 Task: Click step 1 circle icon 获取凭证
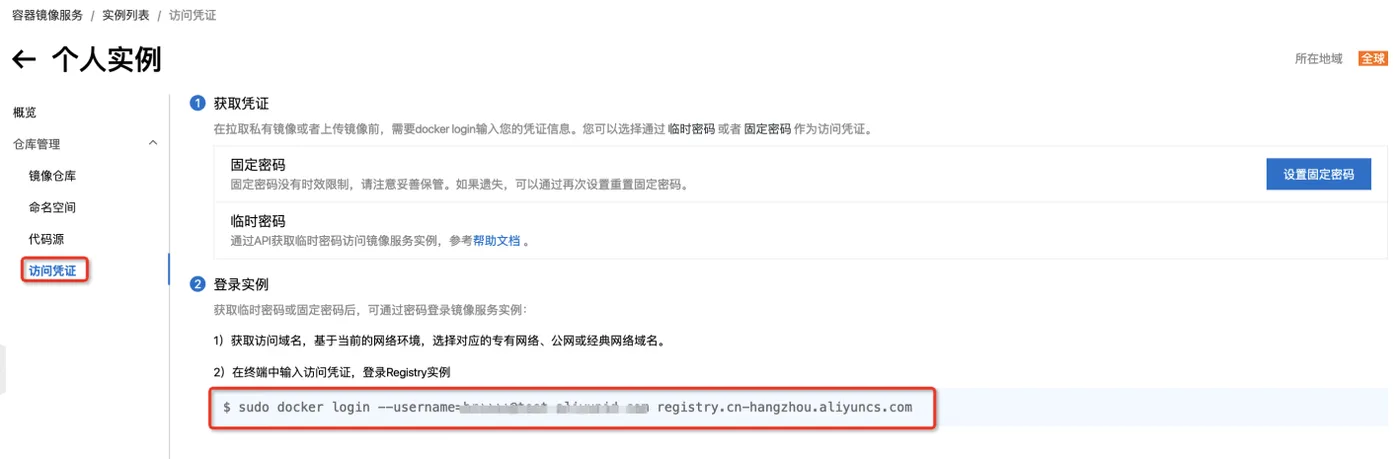coord(198,103)
